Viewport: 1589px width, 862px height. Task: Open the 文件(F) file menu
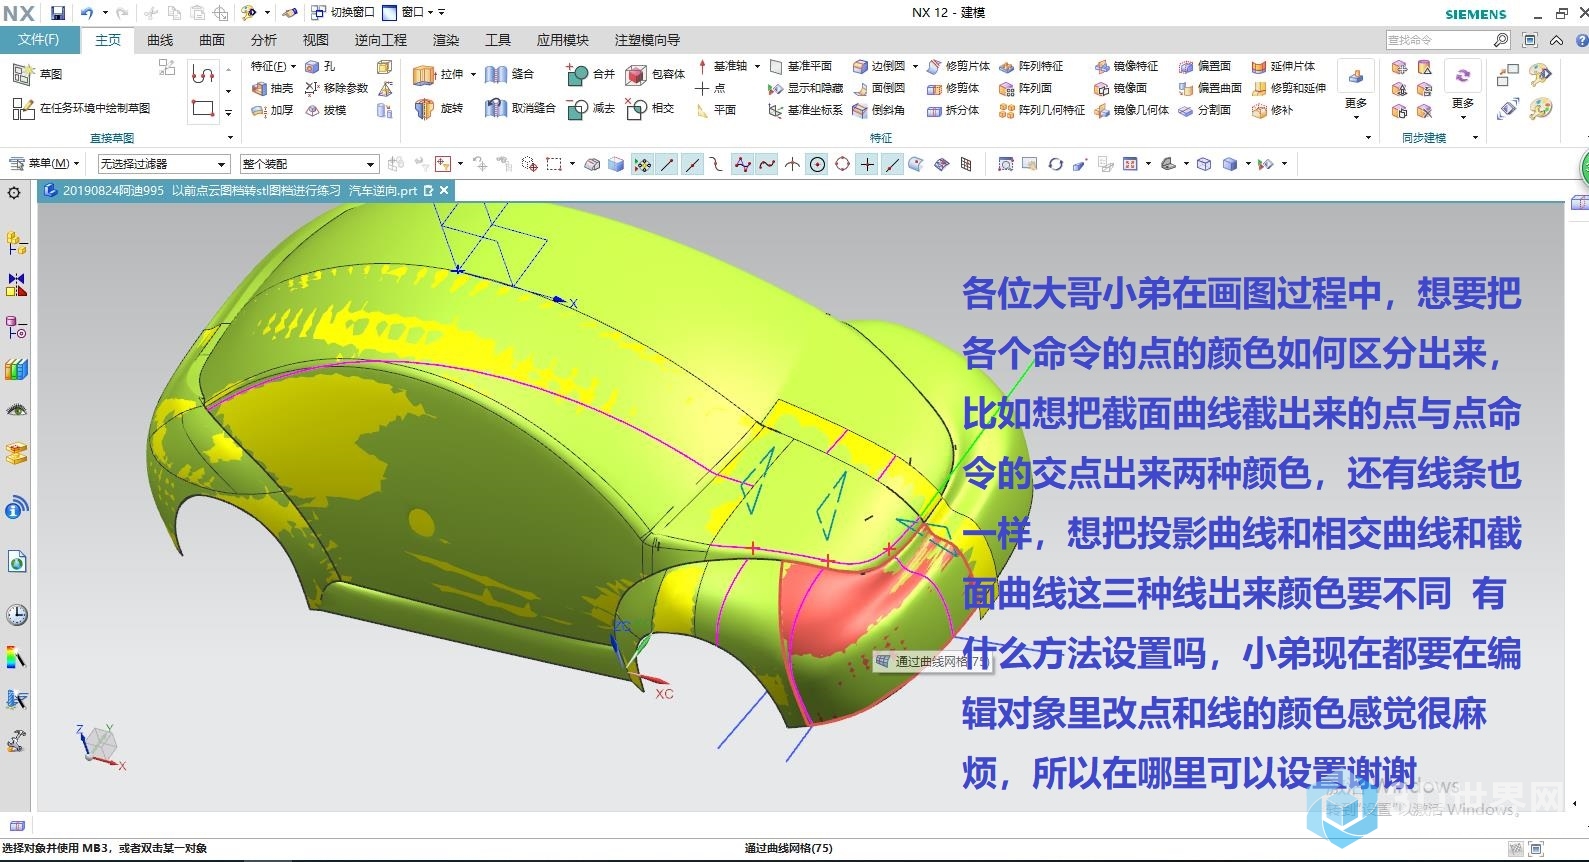coord(39,40)
